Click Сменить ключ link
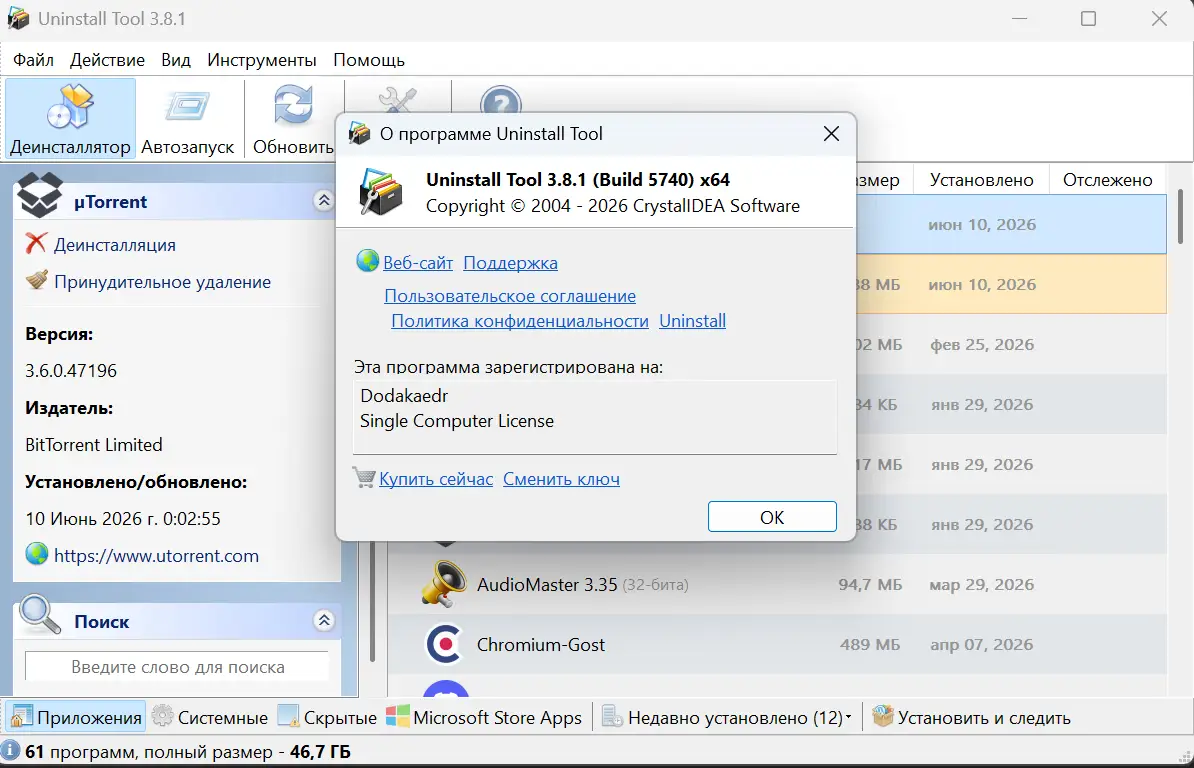The image size is (1194, 768). 561,480
